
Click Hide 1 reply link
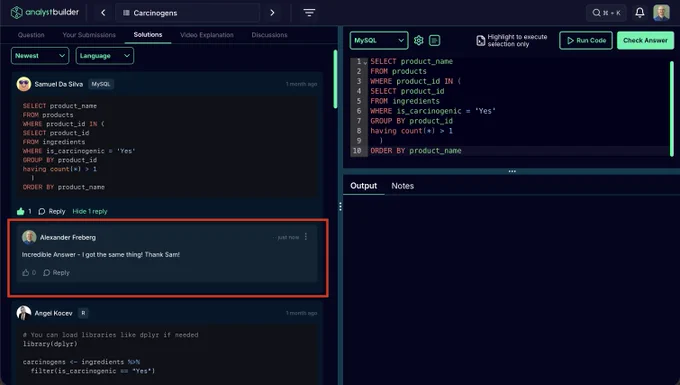(90, 211)
